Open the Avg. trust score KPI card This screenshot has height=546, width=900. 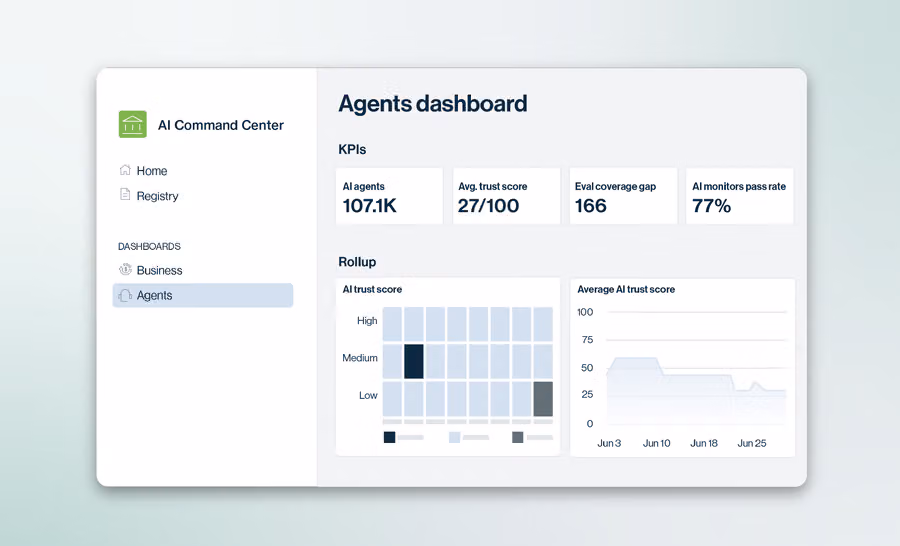[x=506, y=196]
